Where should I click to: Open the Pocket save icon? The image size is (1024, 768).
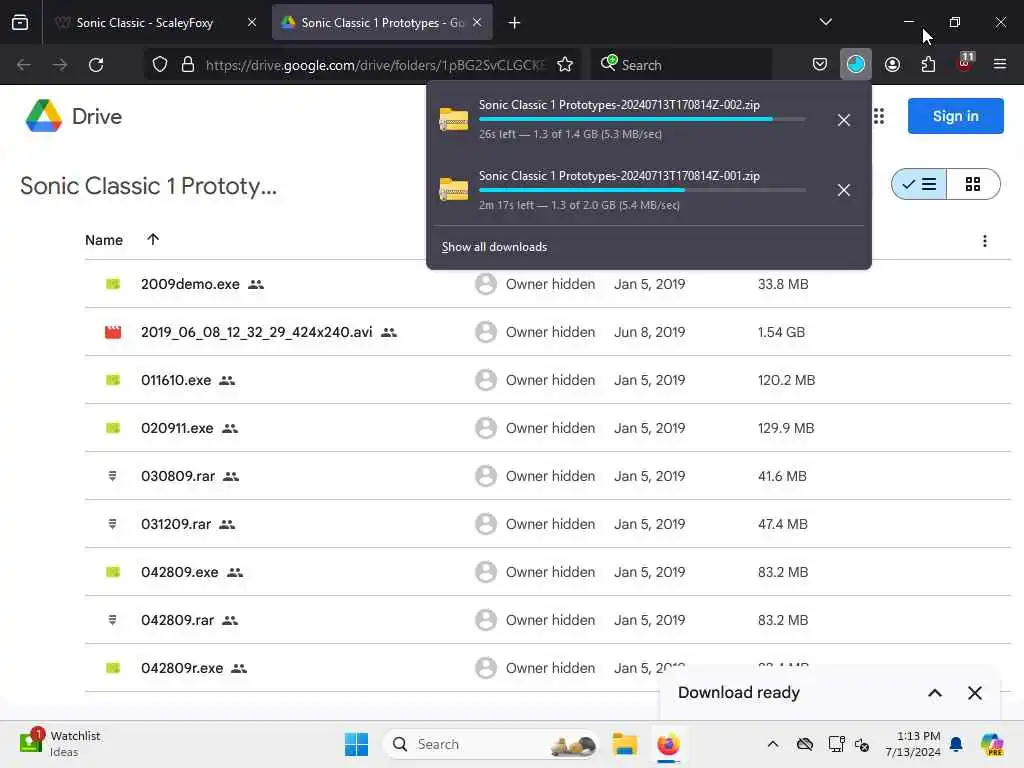(820, 64)
